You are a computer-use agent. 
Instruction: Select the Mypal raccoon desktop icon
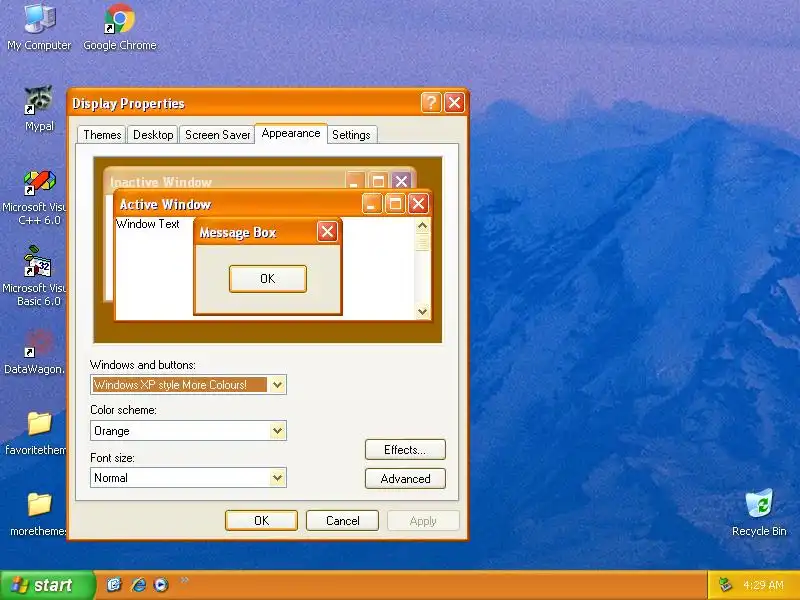coord(39,108)
